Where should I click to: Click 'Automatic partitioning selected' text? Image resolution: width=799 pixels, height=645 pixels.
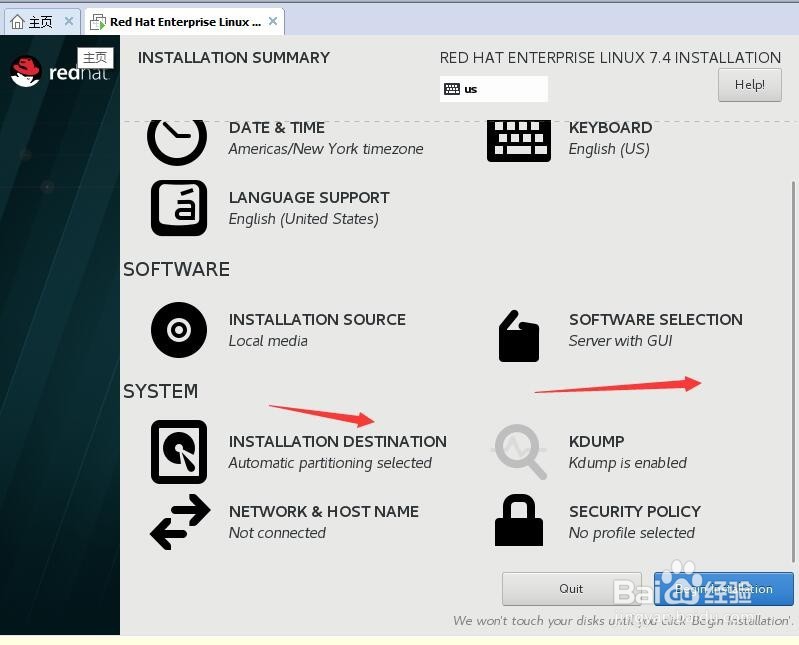pos(330,463)
